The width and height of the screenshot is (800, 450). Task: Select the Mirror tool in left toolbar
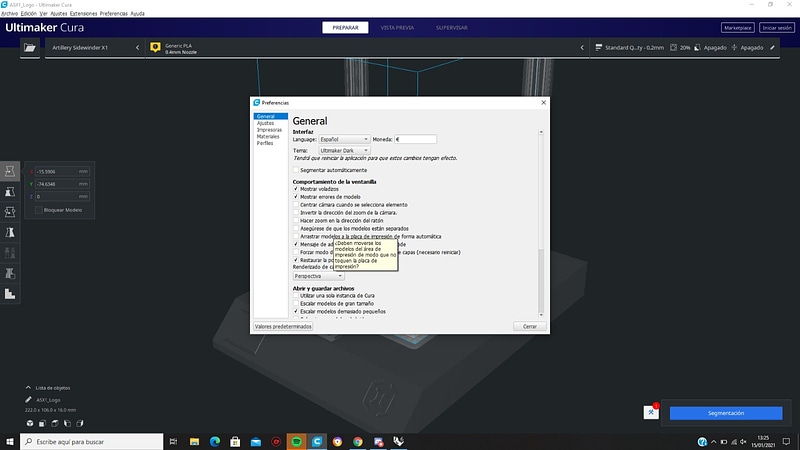pyautogui.click(x=10, y=232)
